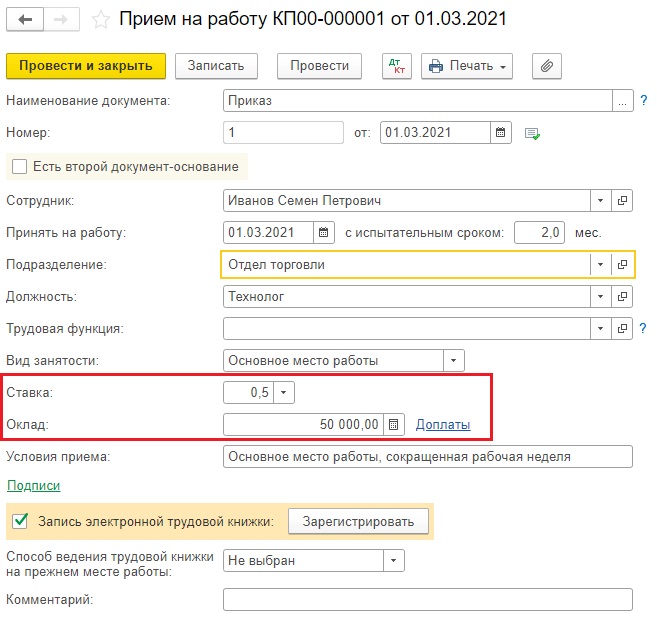
Task: Open calendar for Принять на работу date
Action: pos(323,232)
